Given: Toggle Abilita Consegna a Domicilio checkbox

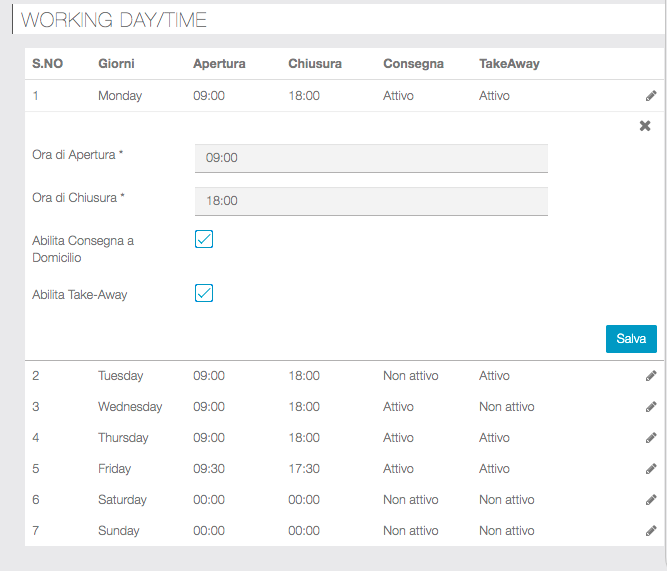Looking at the screenshot, I should tap(204, 240).
